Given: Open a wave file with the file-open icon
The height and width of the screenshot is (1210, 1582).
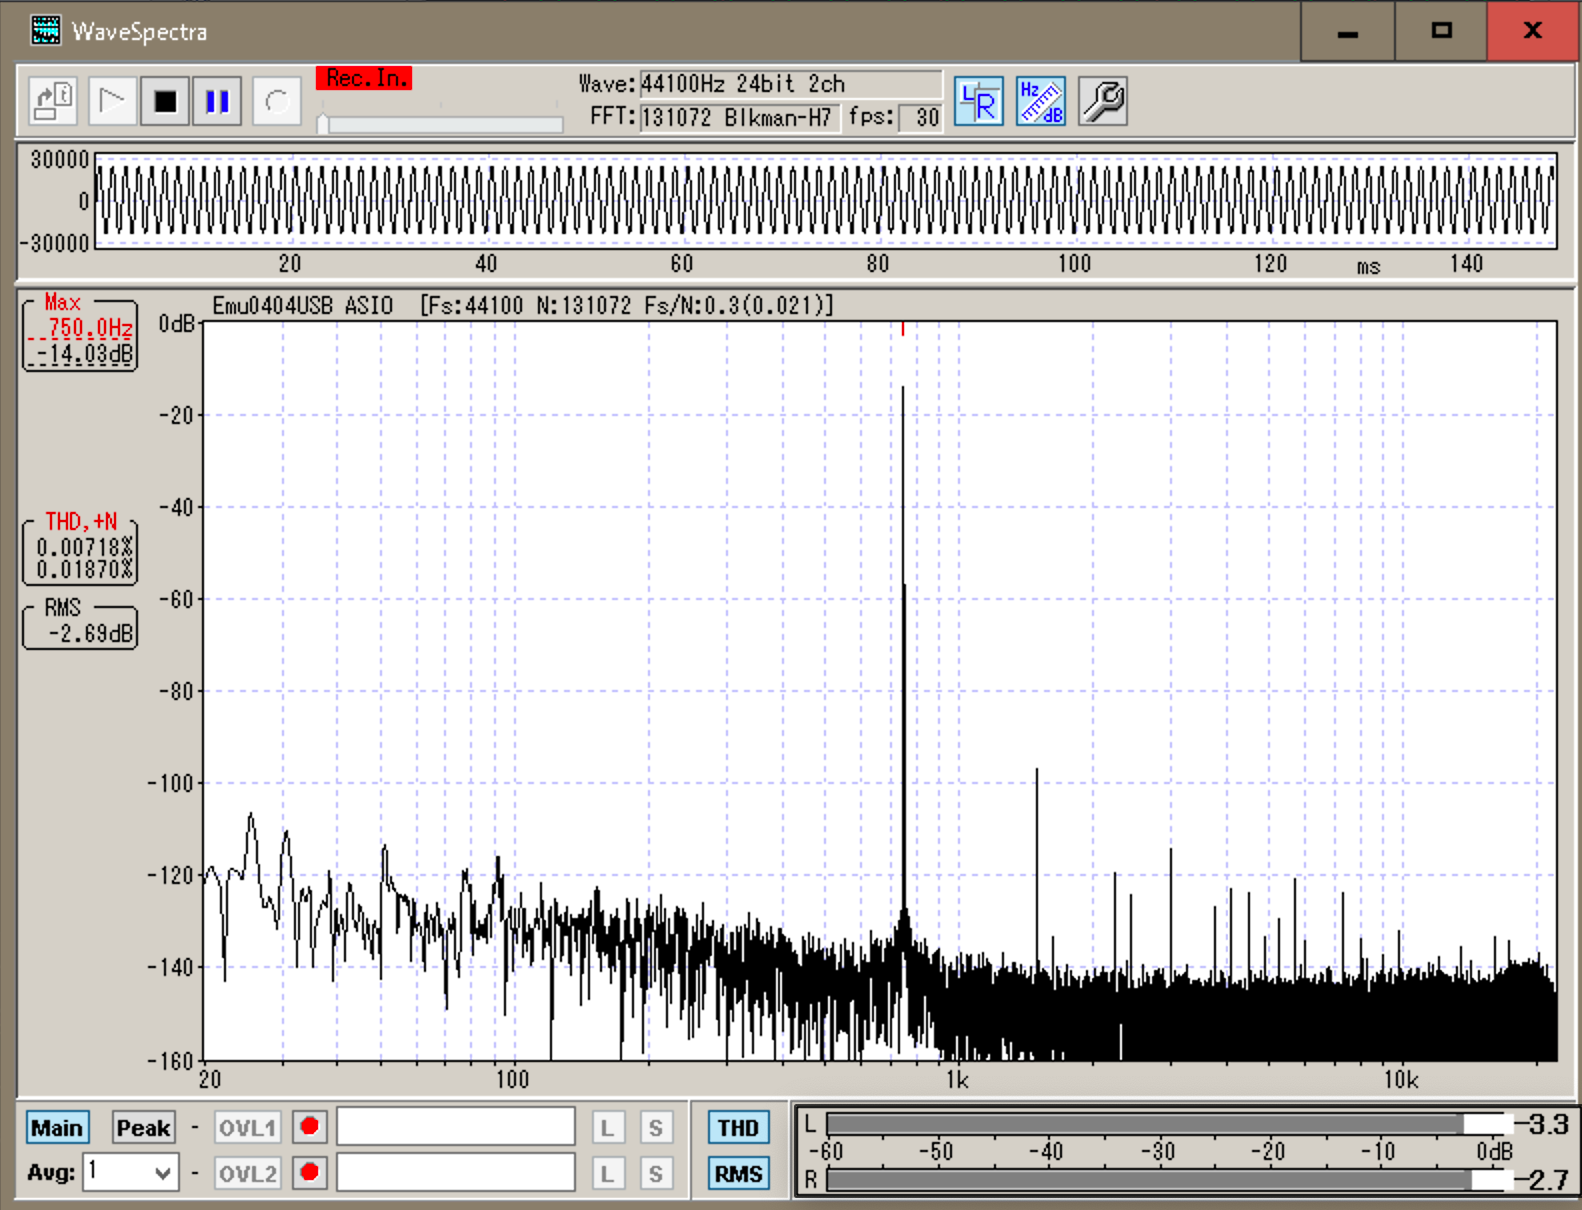Looking at the screenshot, I should [53, 102].
